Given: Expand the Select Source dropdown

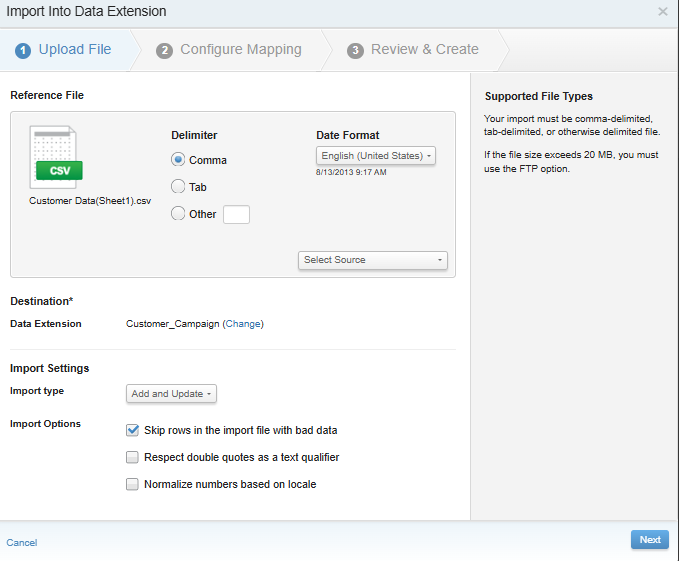Looking at the screenshot, I should [373, 260].
